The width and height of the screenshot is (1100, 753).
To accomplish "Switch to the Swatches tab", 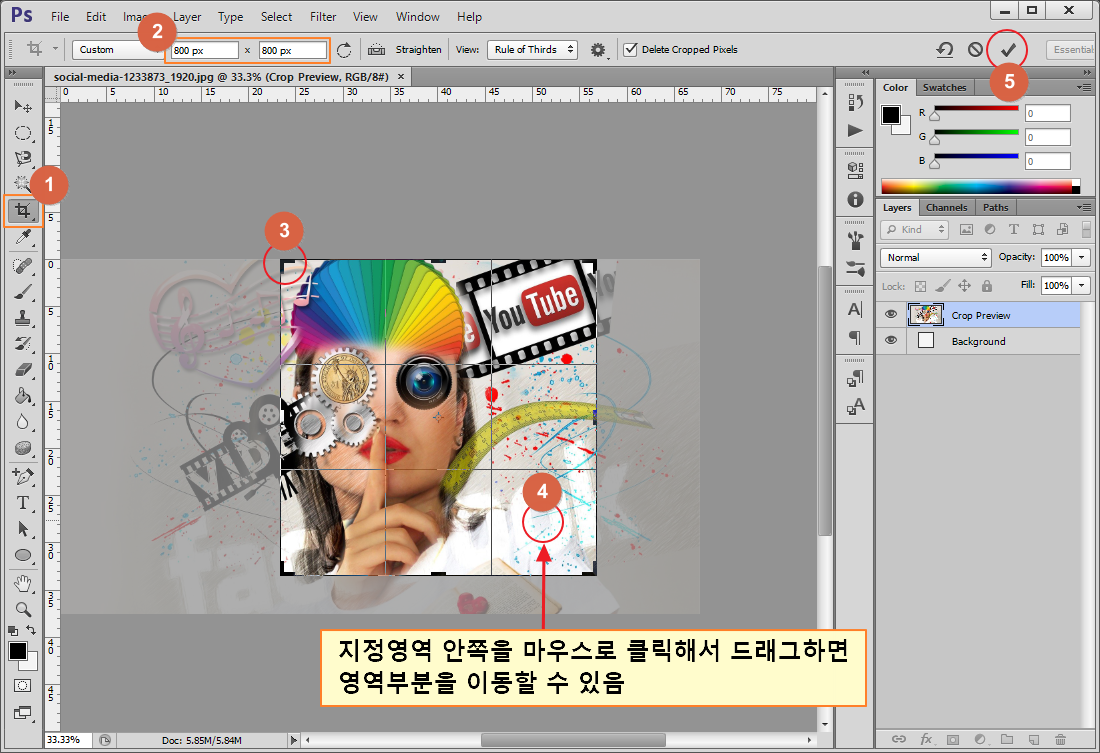I will tap(944, 88).
